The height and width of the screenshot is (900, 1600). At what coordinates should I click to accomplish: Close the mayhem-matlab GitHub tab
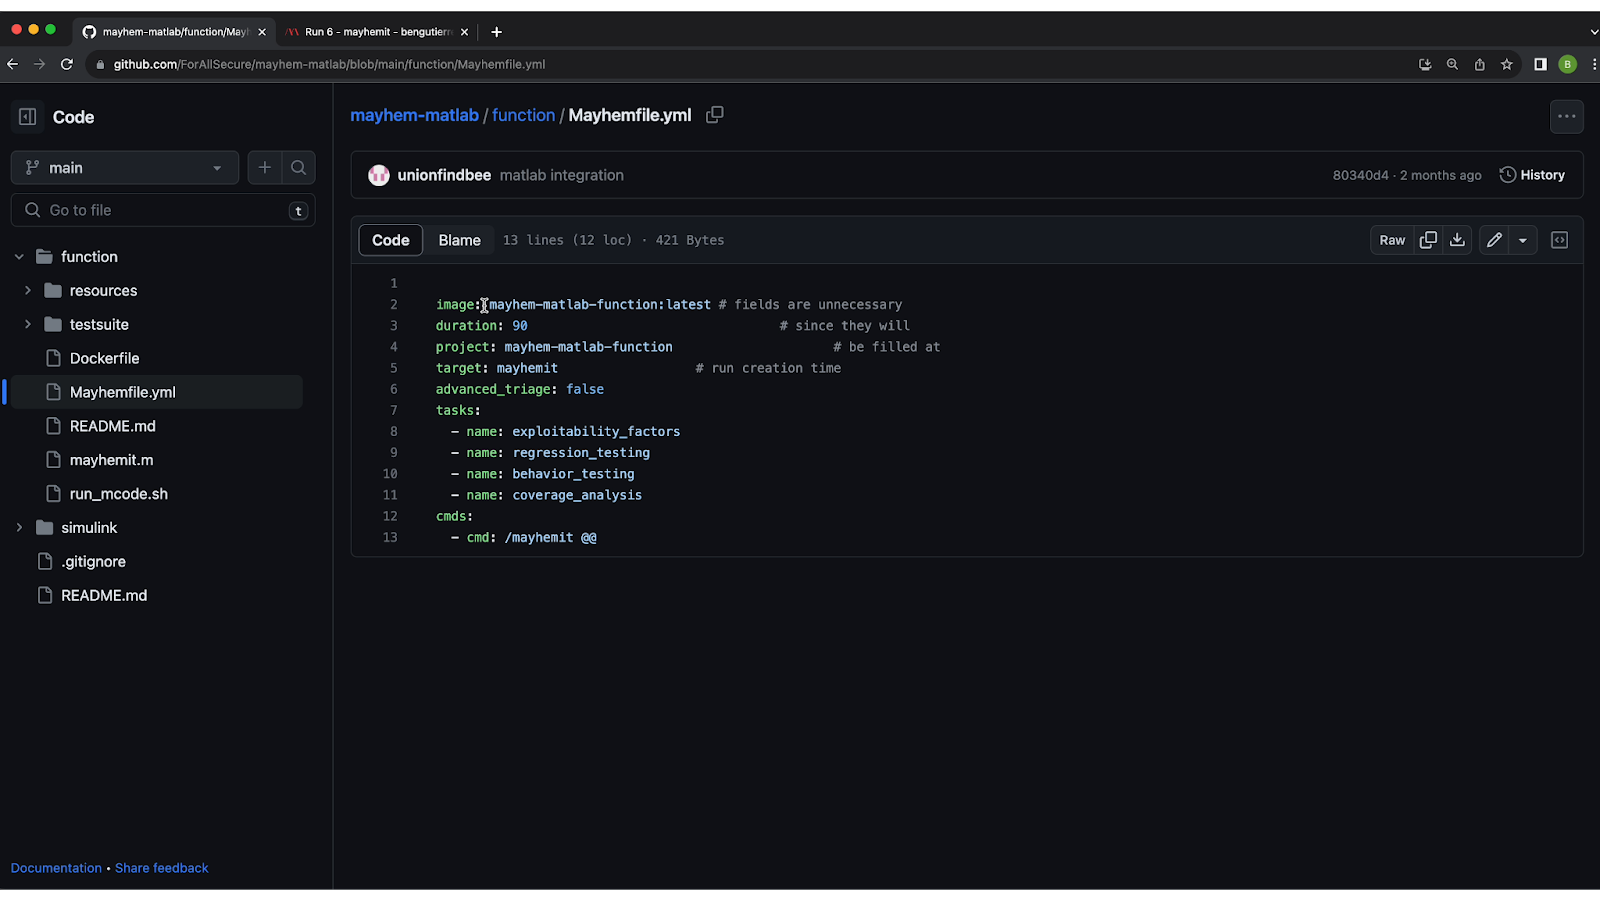click(262, 32)
